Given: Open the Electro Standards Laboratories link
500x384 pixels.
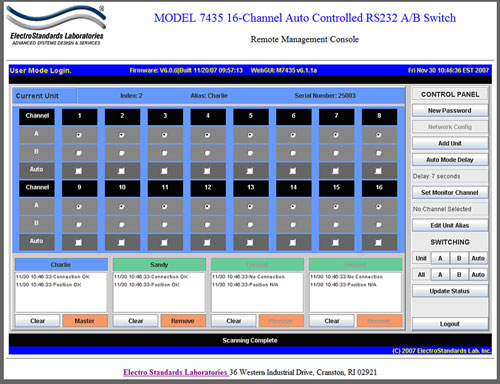Looking at the screenshot, I should 176,372.
